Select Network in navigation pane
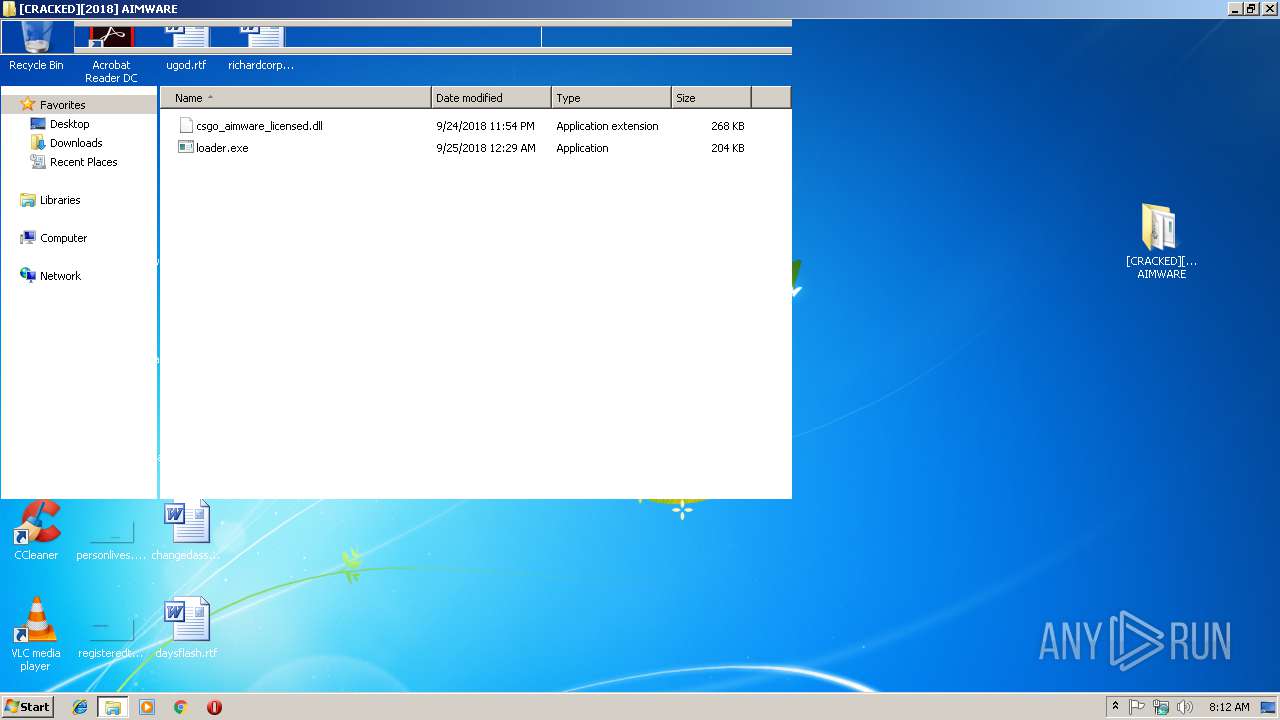This screenshot has width=1280, height=720. [x=60, y=276]
